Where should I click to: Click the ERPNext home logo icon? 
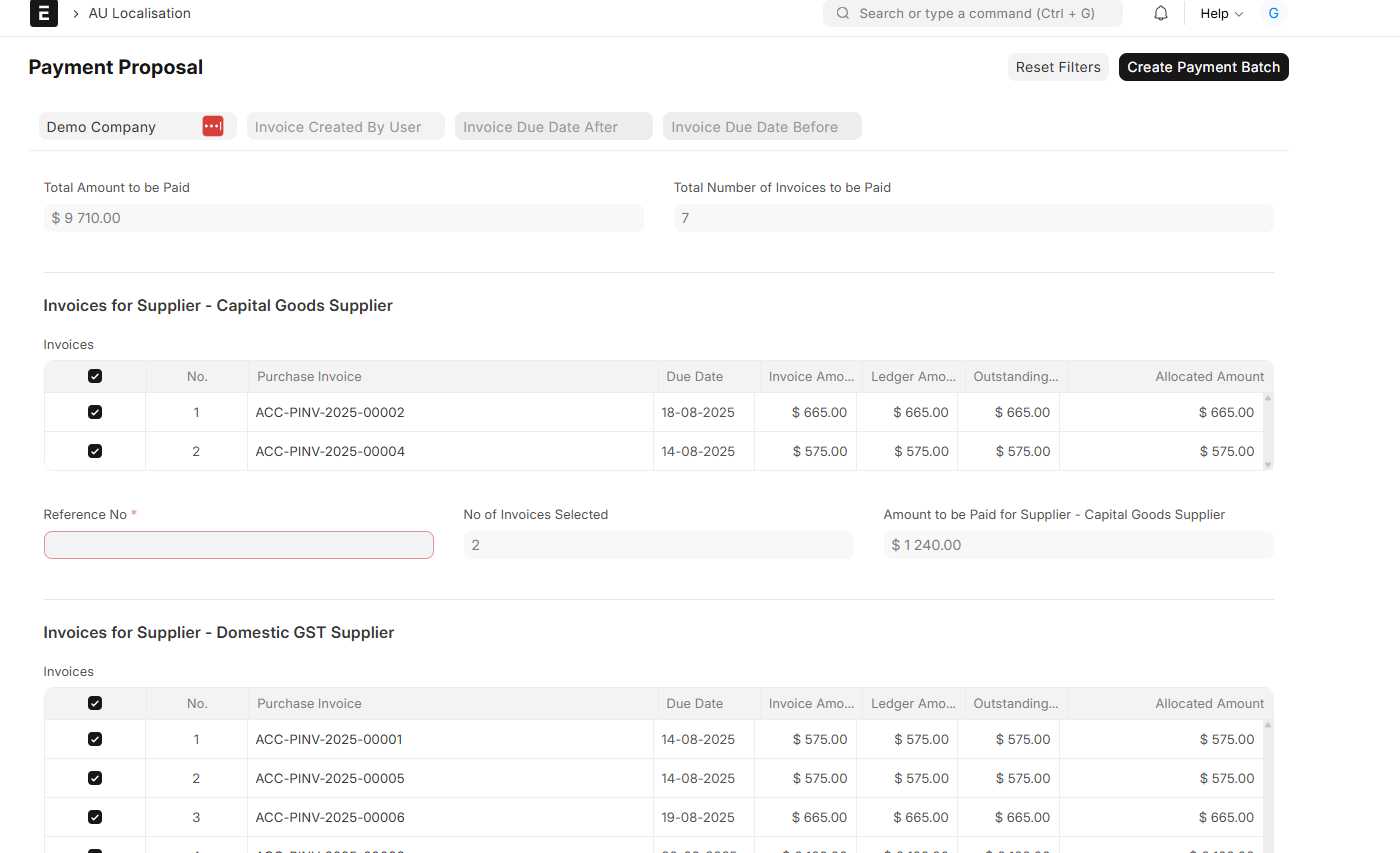point(44,14)
